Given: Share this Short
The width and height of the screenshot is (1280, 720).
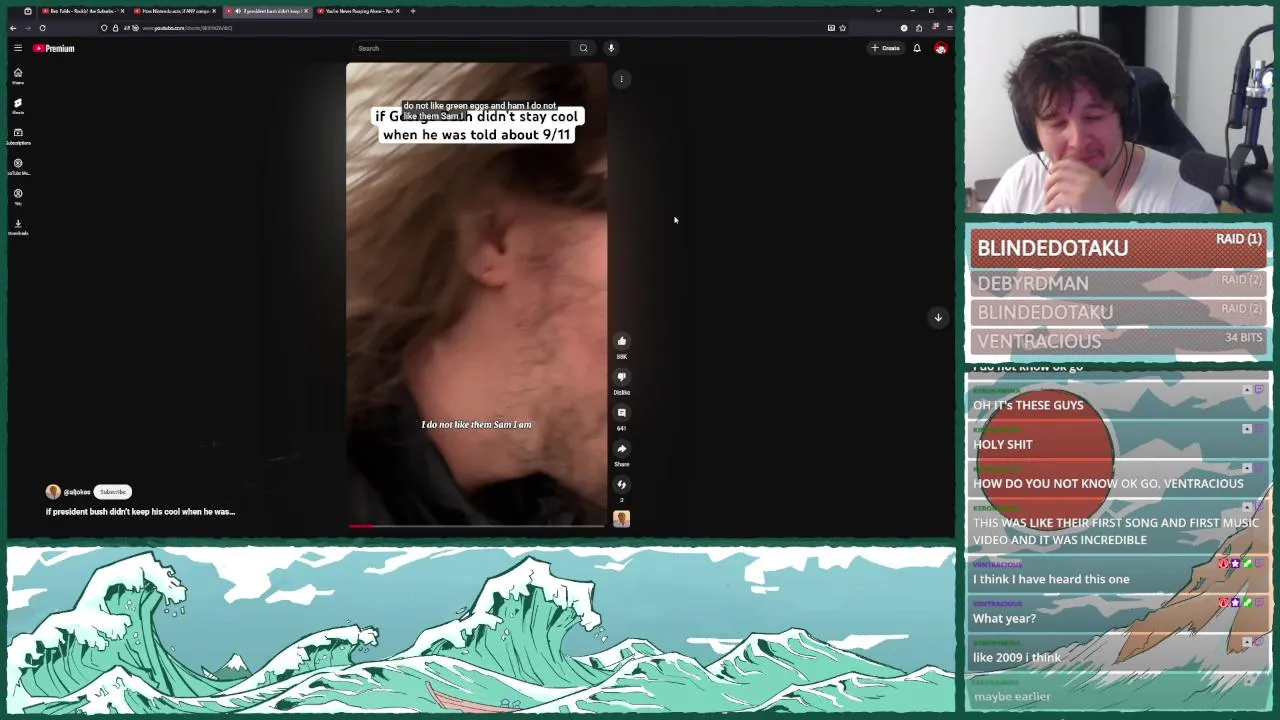Looking at the screenshot, I should coord(621,449).
